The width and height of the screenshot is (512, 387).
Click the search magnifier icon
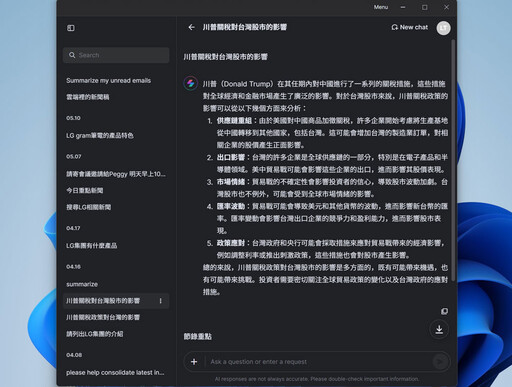(72, 55)
